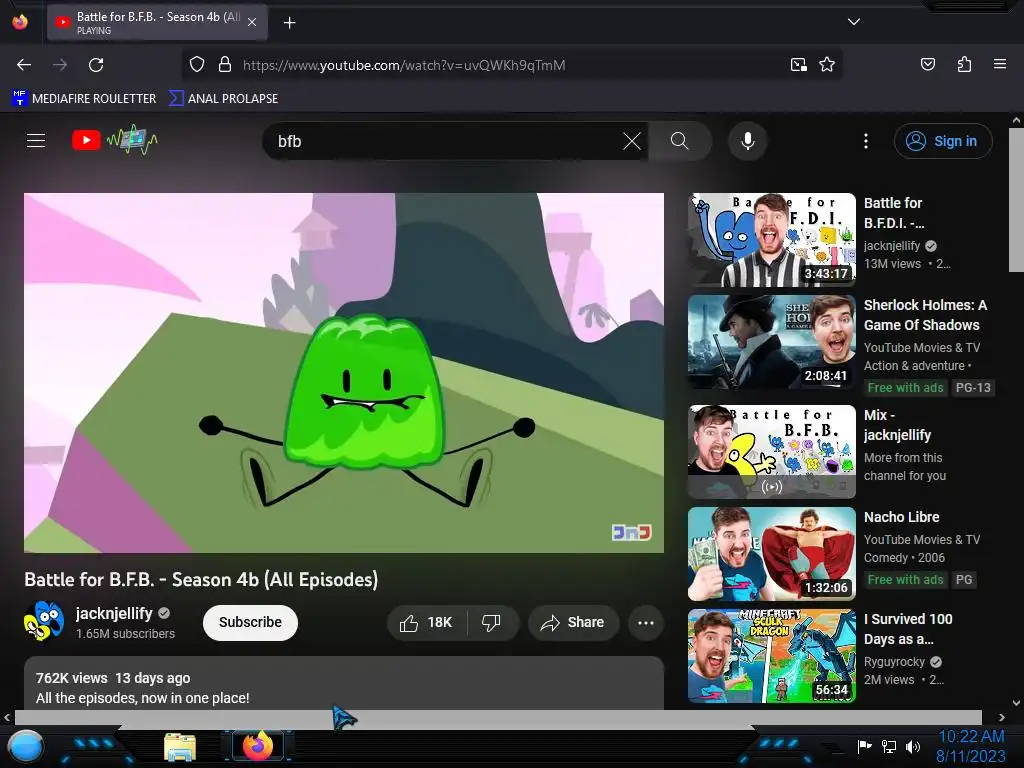Expand the video description box
Viewport: 1024px width, 768px height.
(344, 683)
